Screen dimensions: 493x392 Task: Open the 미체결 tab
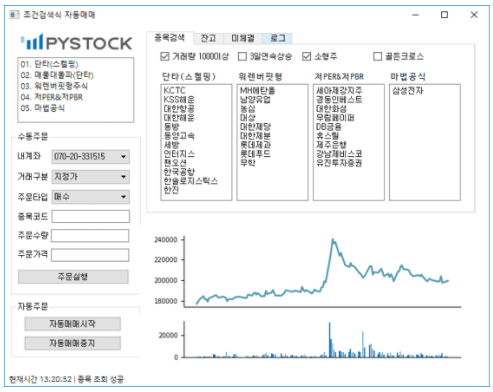coord(243,38)
